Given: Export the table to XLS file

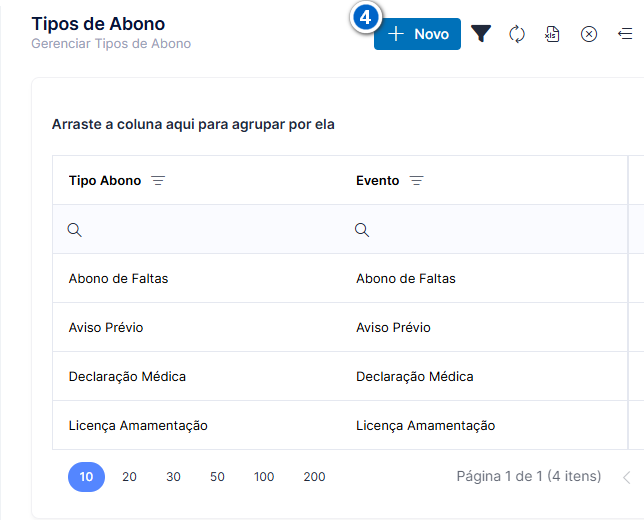Looking at the screenshot, I should click(x=552, y=34).
